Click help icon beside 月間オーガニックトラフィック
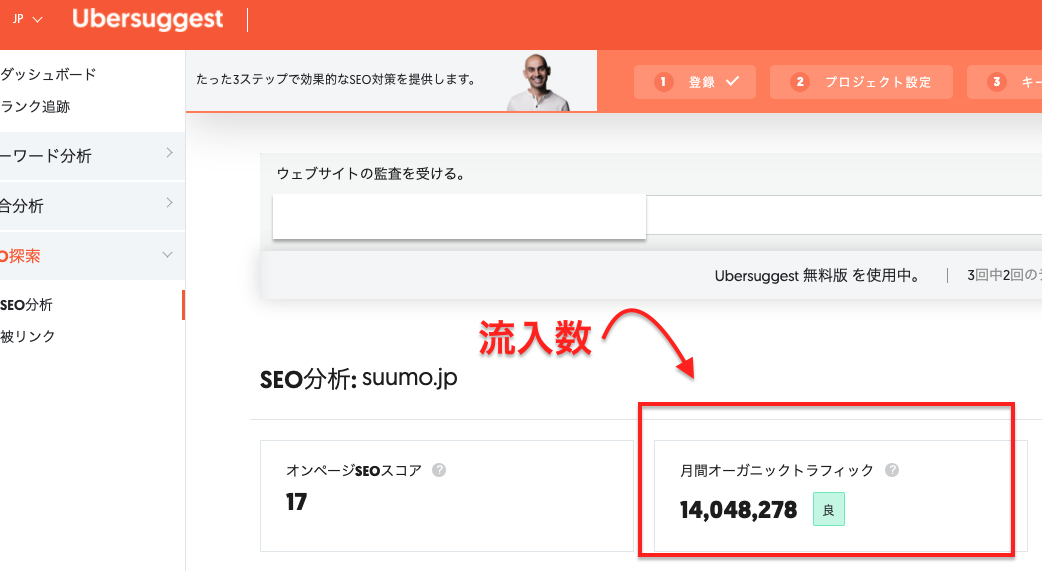The width and height of the screenshot is (1042, 571). (892, 470)
